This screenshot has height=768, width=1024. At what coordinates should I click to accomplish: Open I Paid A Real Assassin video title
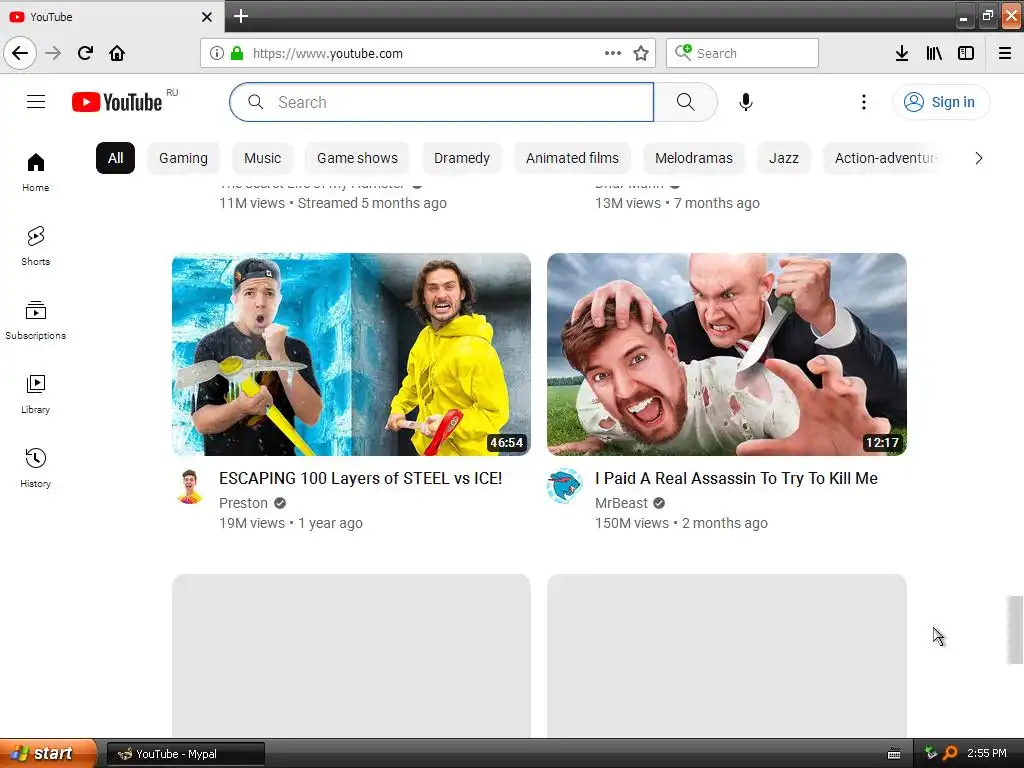click(x=736, y=478)
